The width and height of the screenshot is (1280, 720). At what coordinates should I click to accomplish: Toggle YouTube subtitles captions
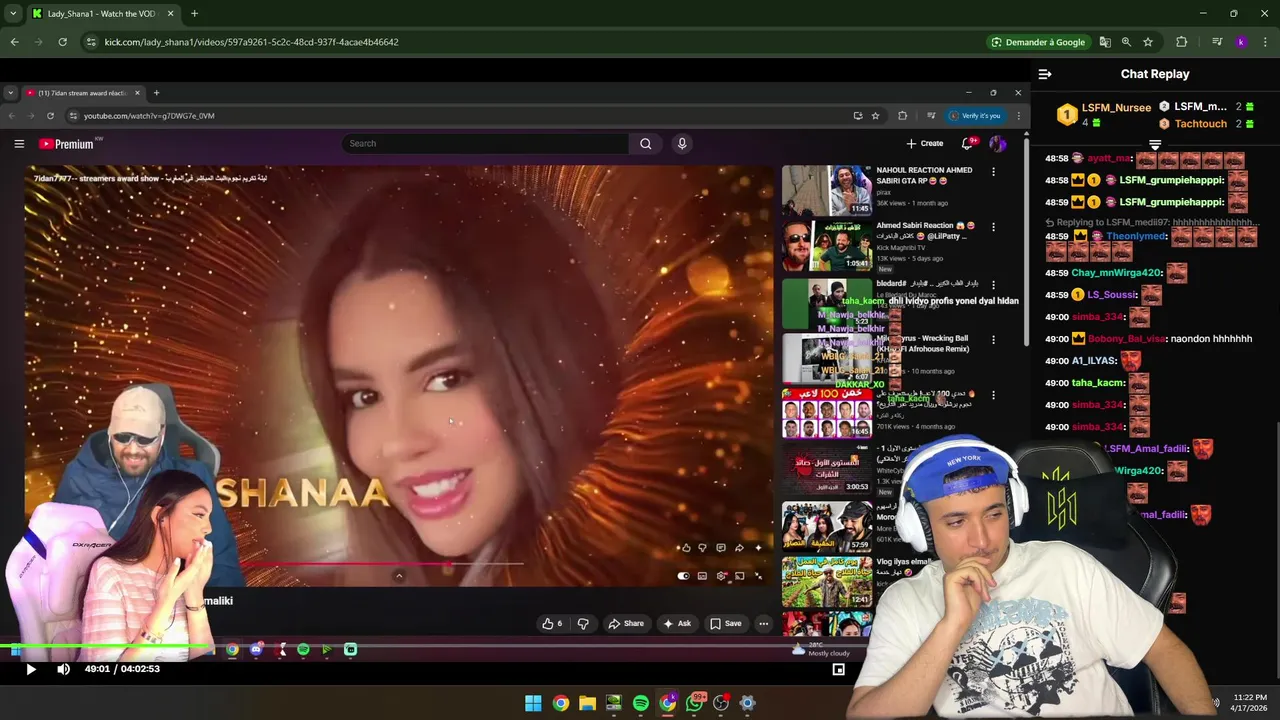[x=702, y=576]
